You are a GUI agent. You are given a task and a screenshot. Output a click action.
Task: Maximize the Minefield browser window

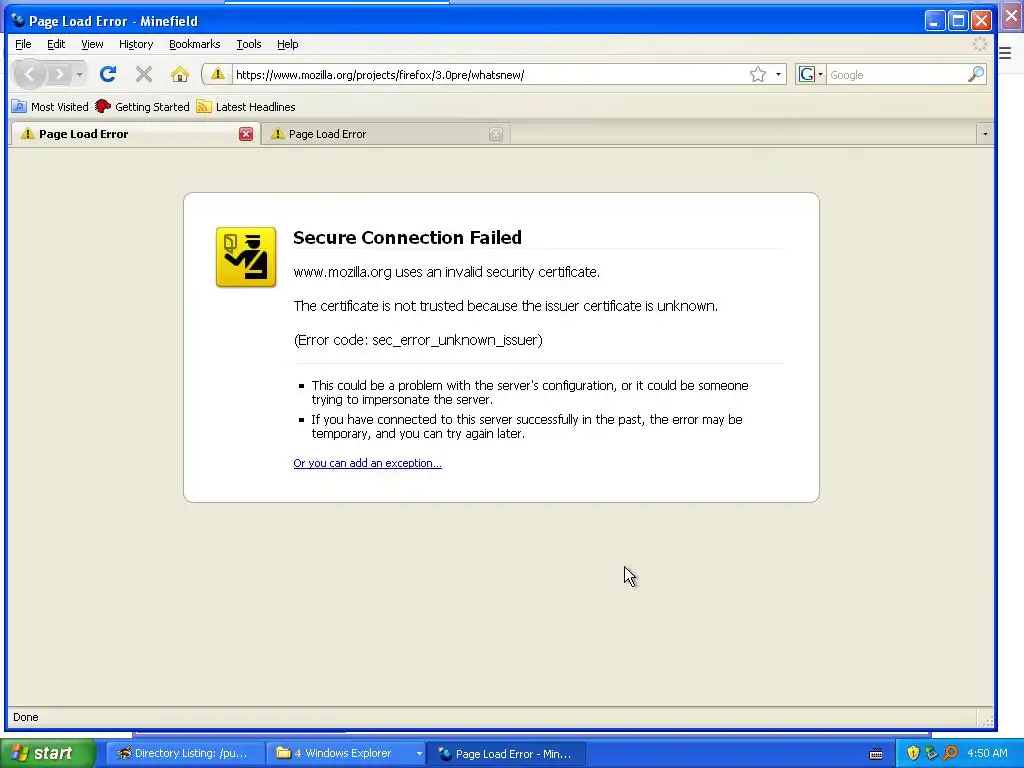pos(958,21)
